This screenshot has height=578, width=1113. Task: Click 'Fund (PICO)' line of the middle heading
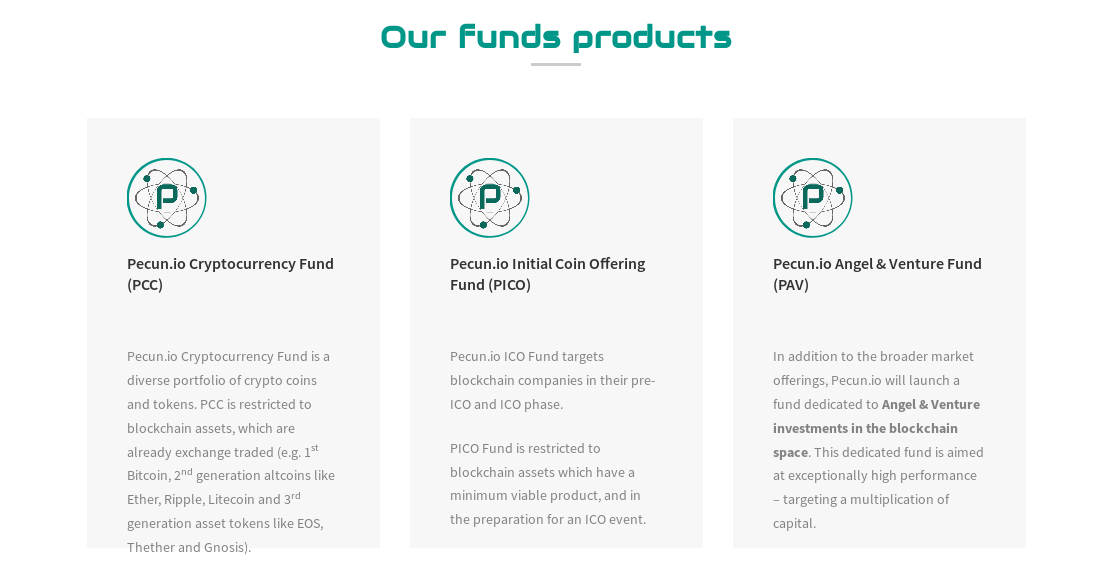point(490,285)
